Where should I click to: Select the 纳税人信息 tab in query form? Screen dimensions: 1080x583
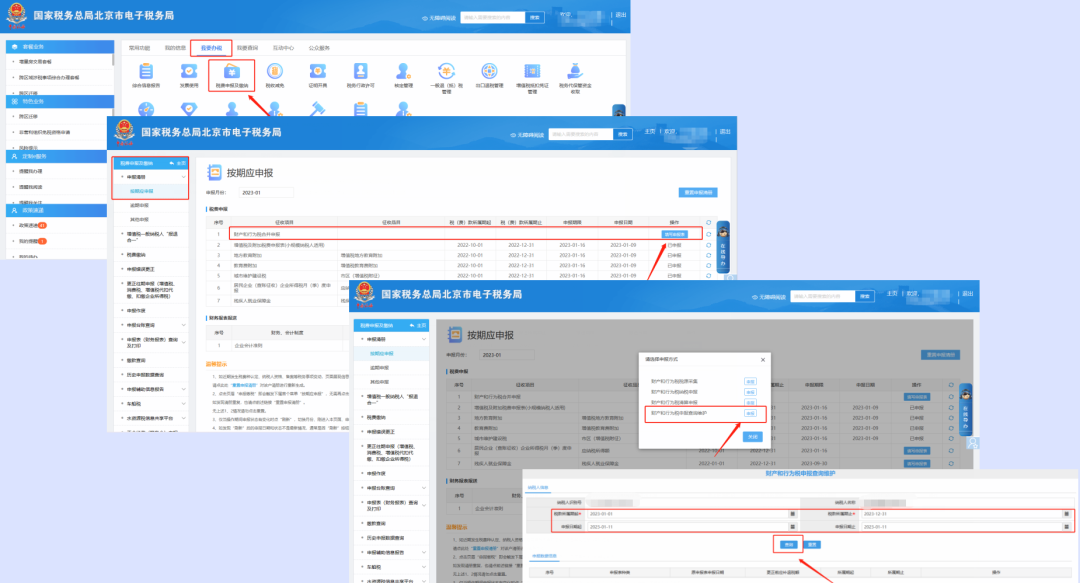(537, 488)
